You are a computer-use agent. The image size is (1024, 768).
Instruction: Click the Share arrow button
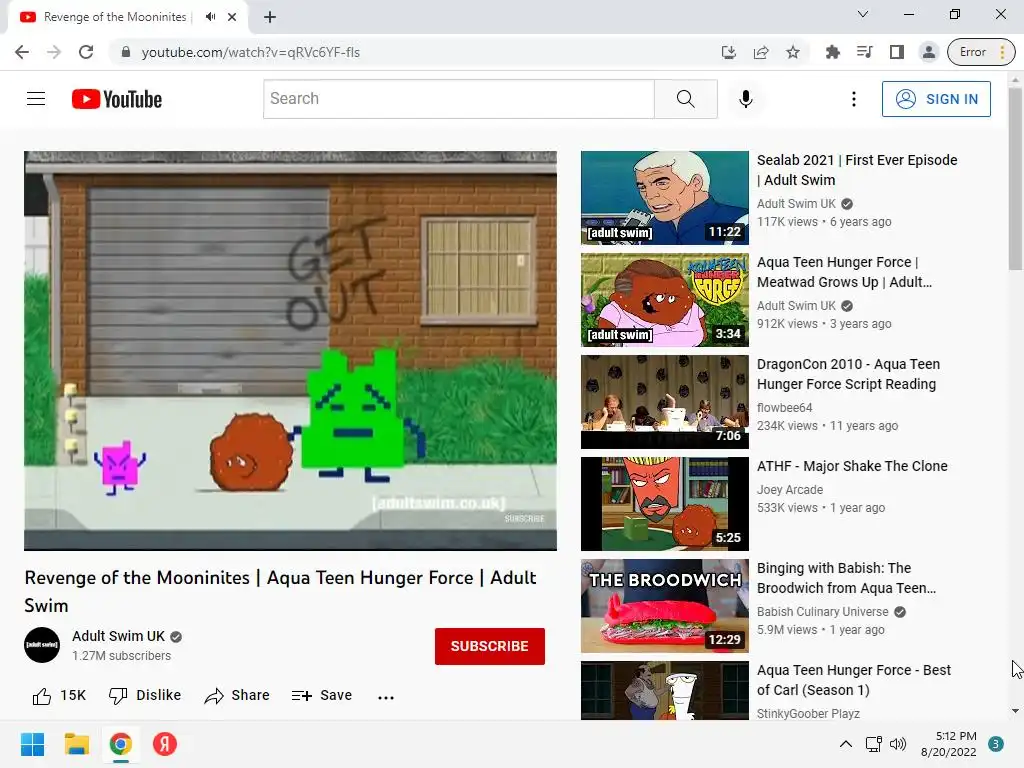(x=237, y=696)
